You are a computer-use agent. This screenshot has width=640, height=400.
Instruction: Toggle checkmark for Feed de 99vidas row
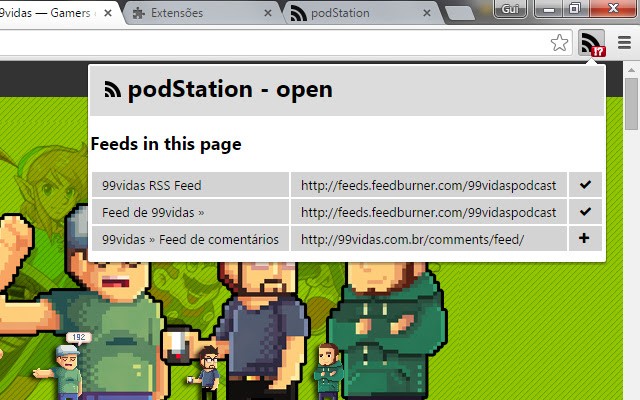585,212
